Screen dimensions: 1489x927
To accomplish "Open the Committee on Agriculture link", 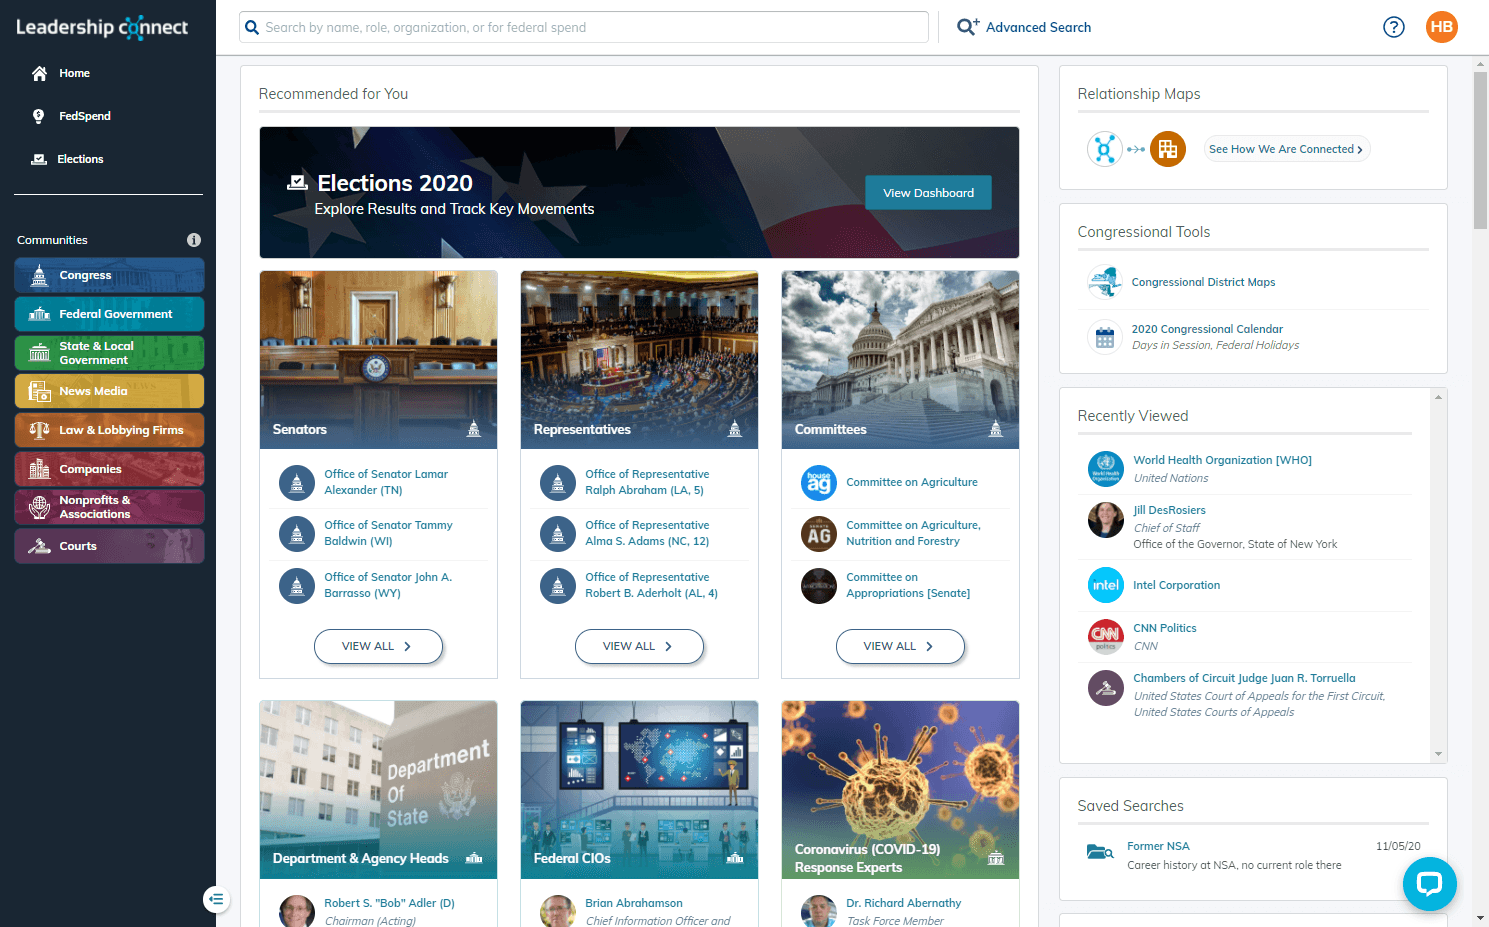I will coord(912,482).
